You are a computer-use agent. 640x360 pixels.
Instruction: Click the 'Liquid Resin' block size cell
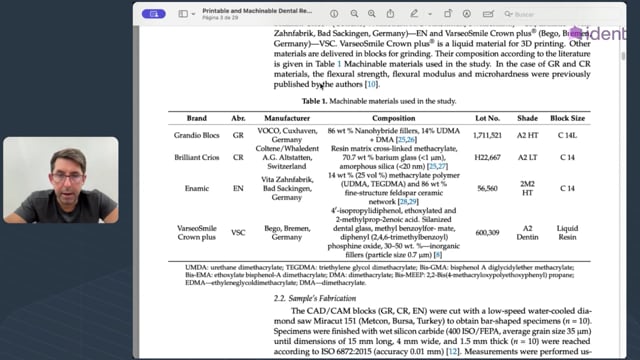[567, 233]
